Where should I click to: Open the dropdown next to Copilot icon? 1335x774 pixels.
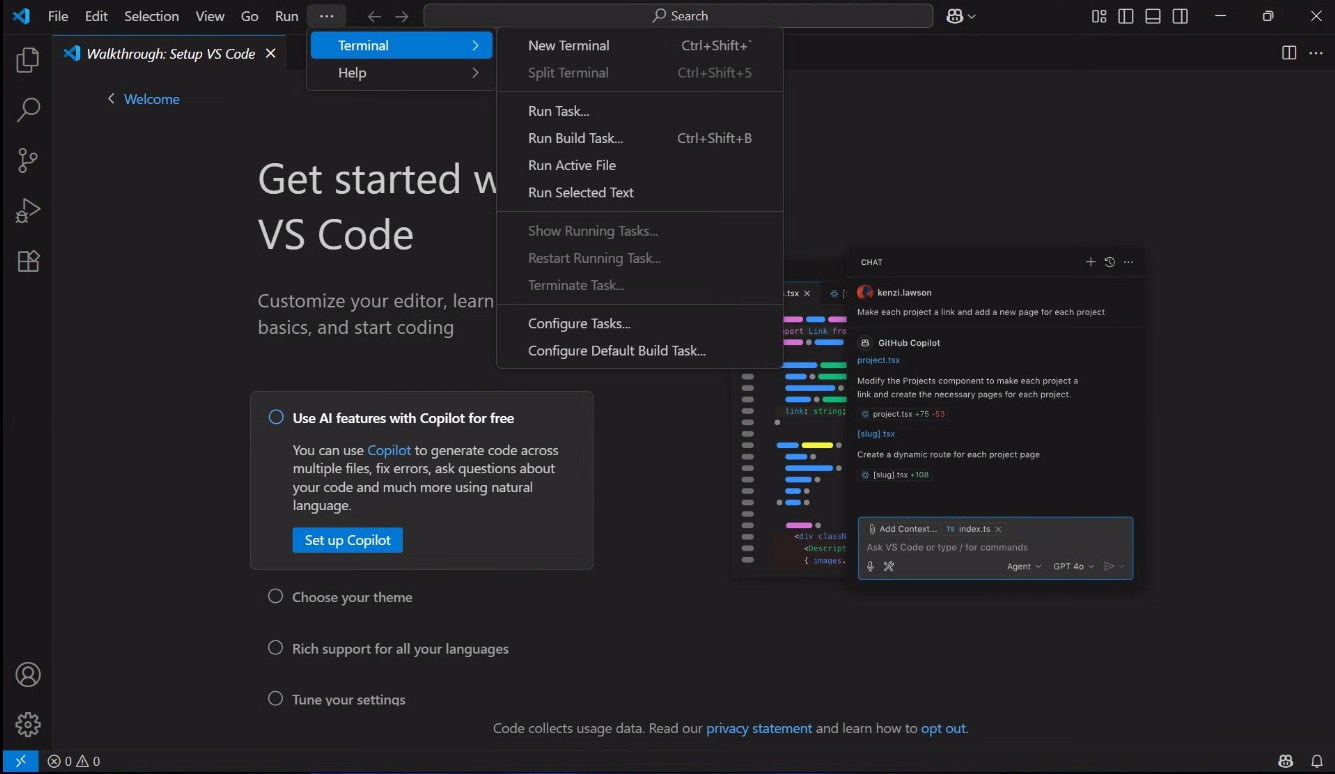pos(972,16)
